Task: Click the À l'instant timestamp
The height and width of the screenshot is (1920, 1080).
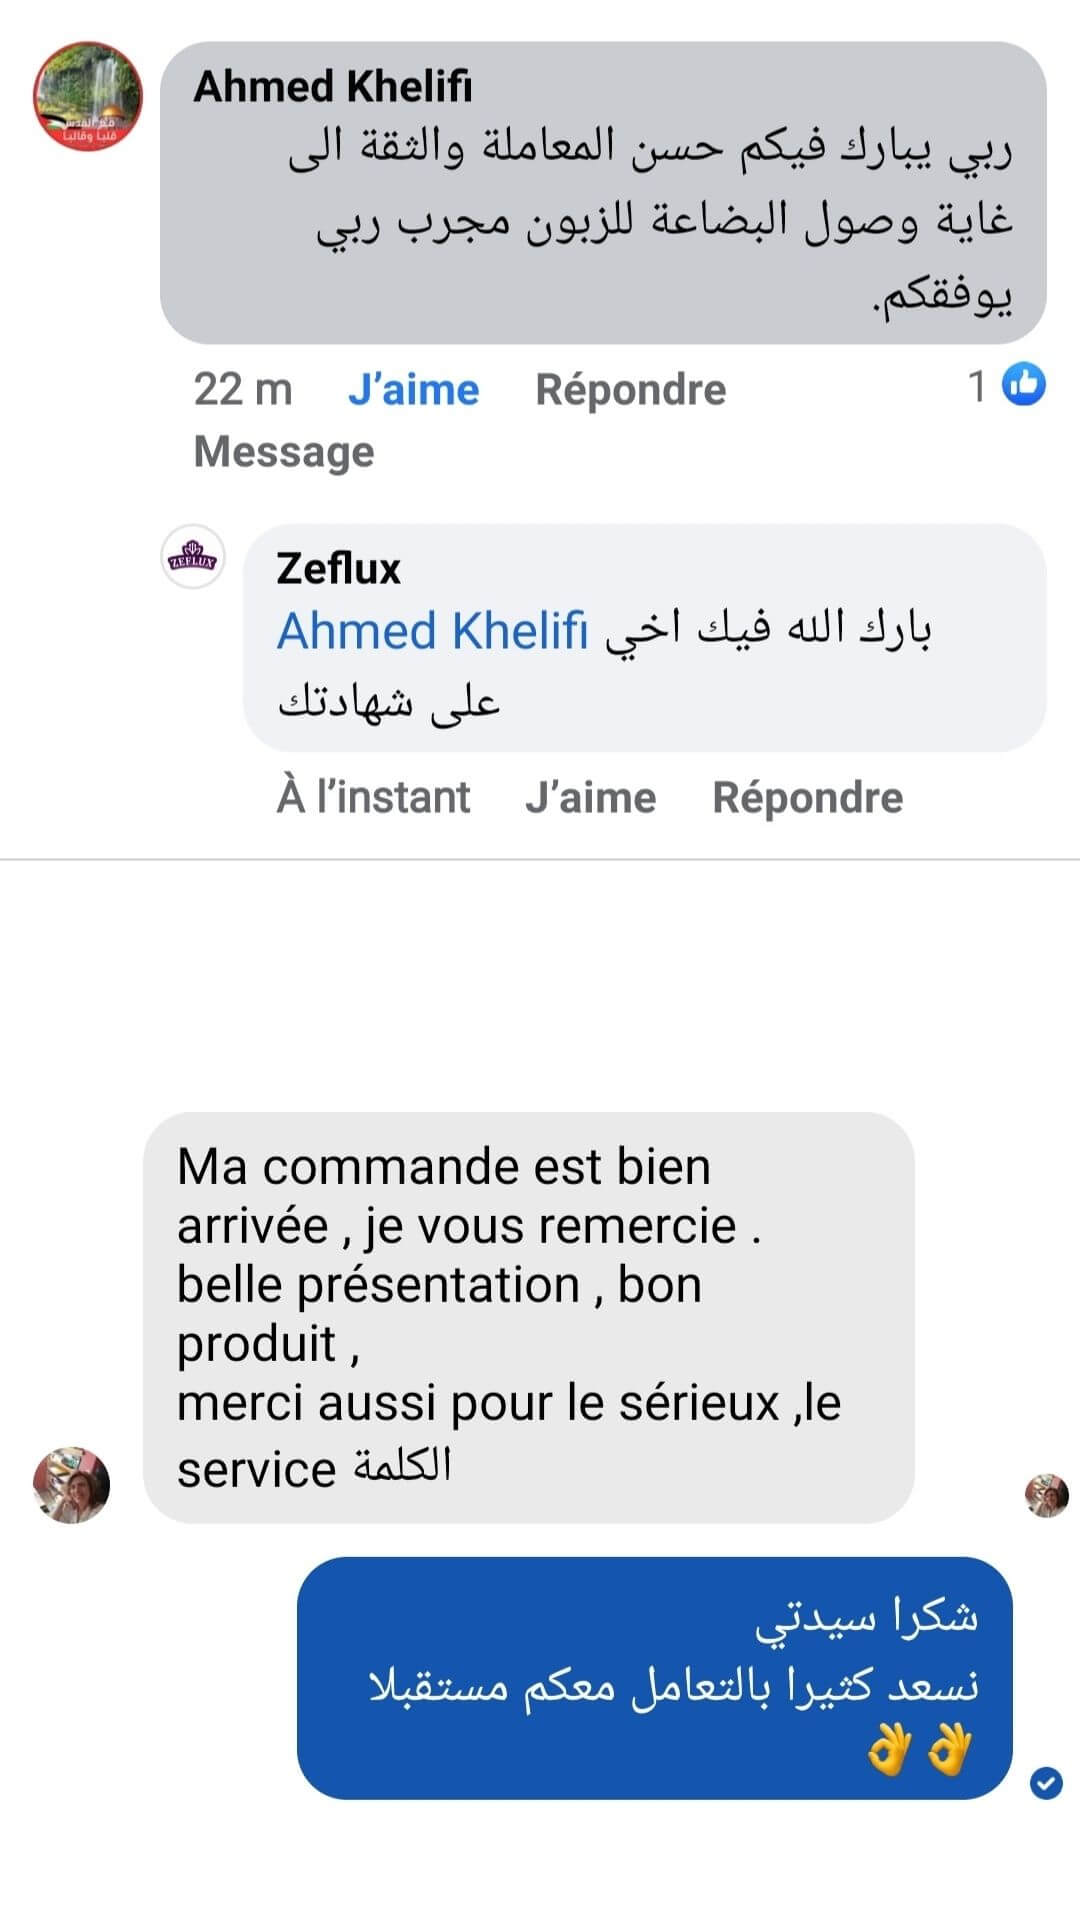Action: pos(373,798)
